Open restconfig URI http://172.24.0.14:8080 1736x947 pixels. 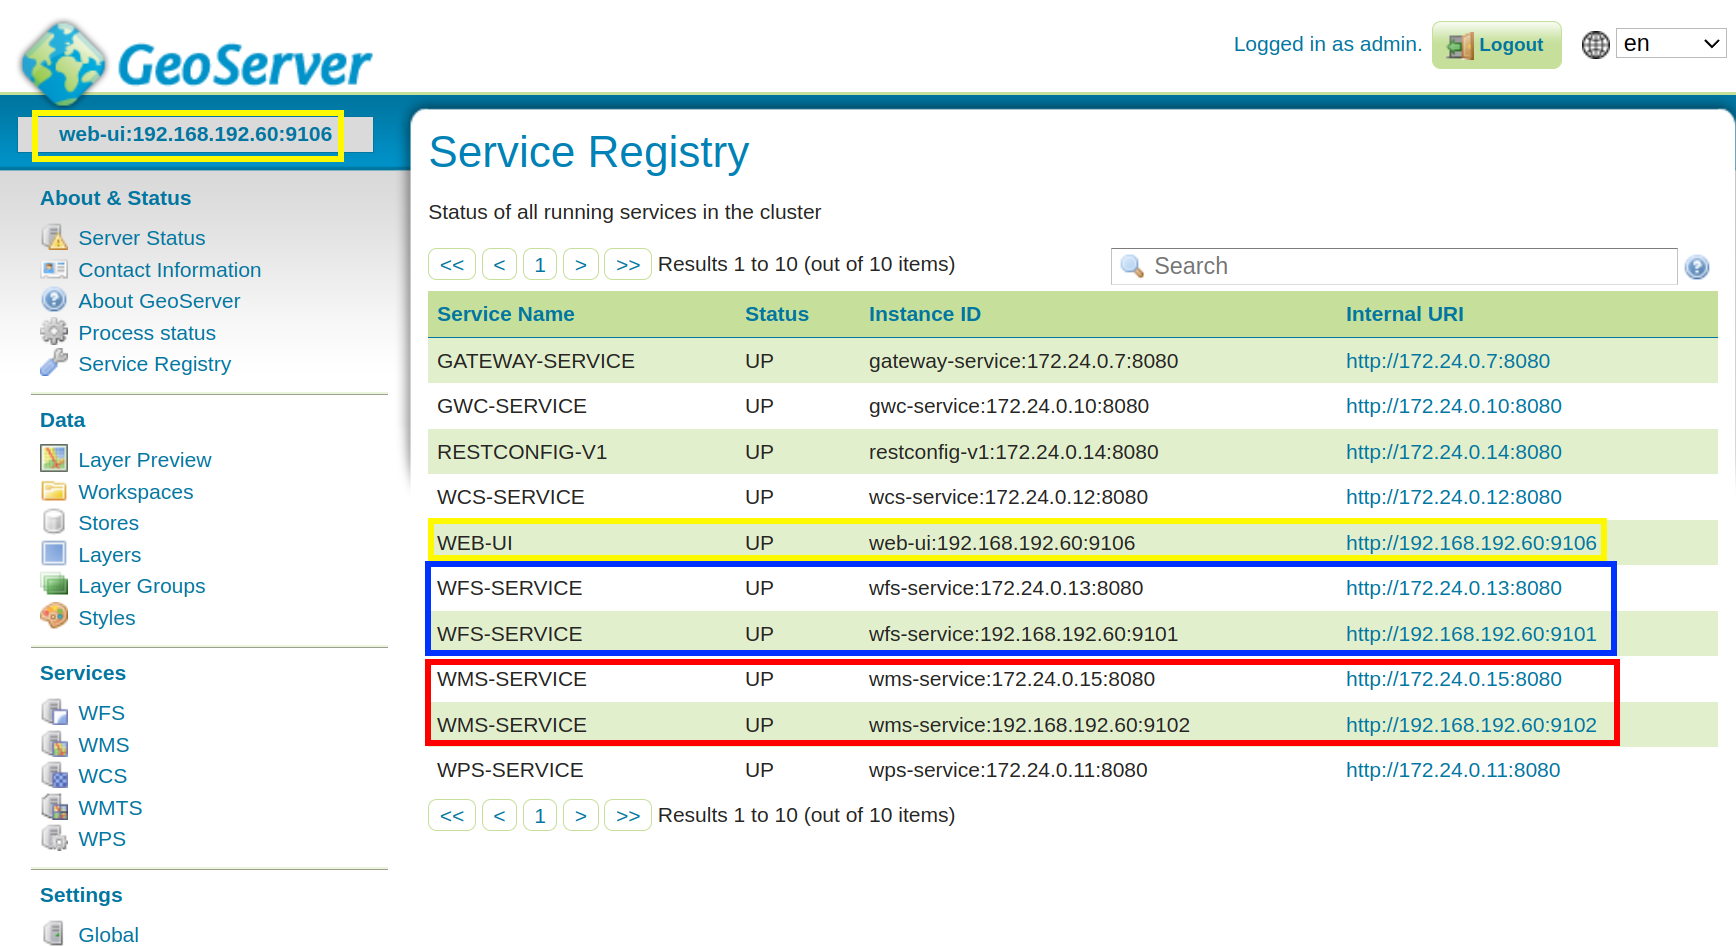pyautogui.click(x=1454, y=452)
